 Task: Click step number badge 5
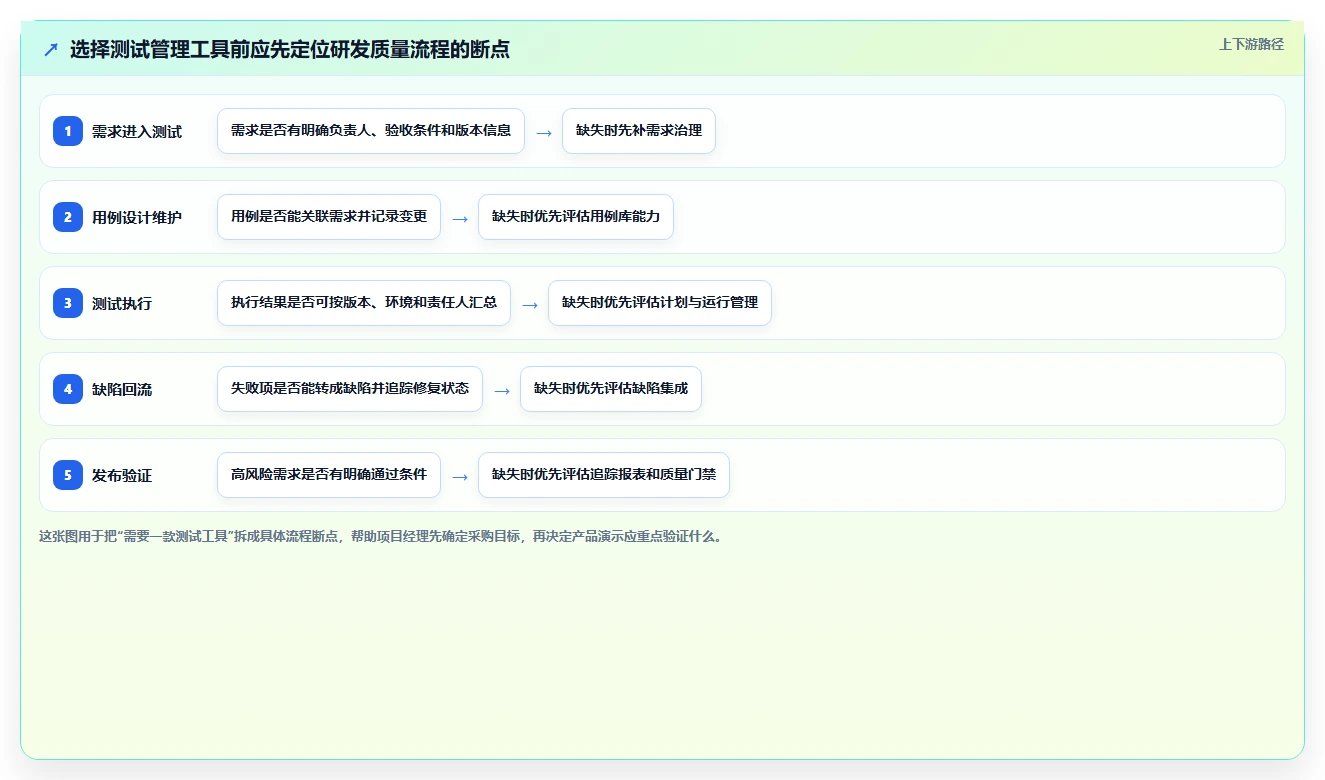[x=68, y=475]
